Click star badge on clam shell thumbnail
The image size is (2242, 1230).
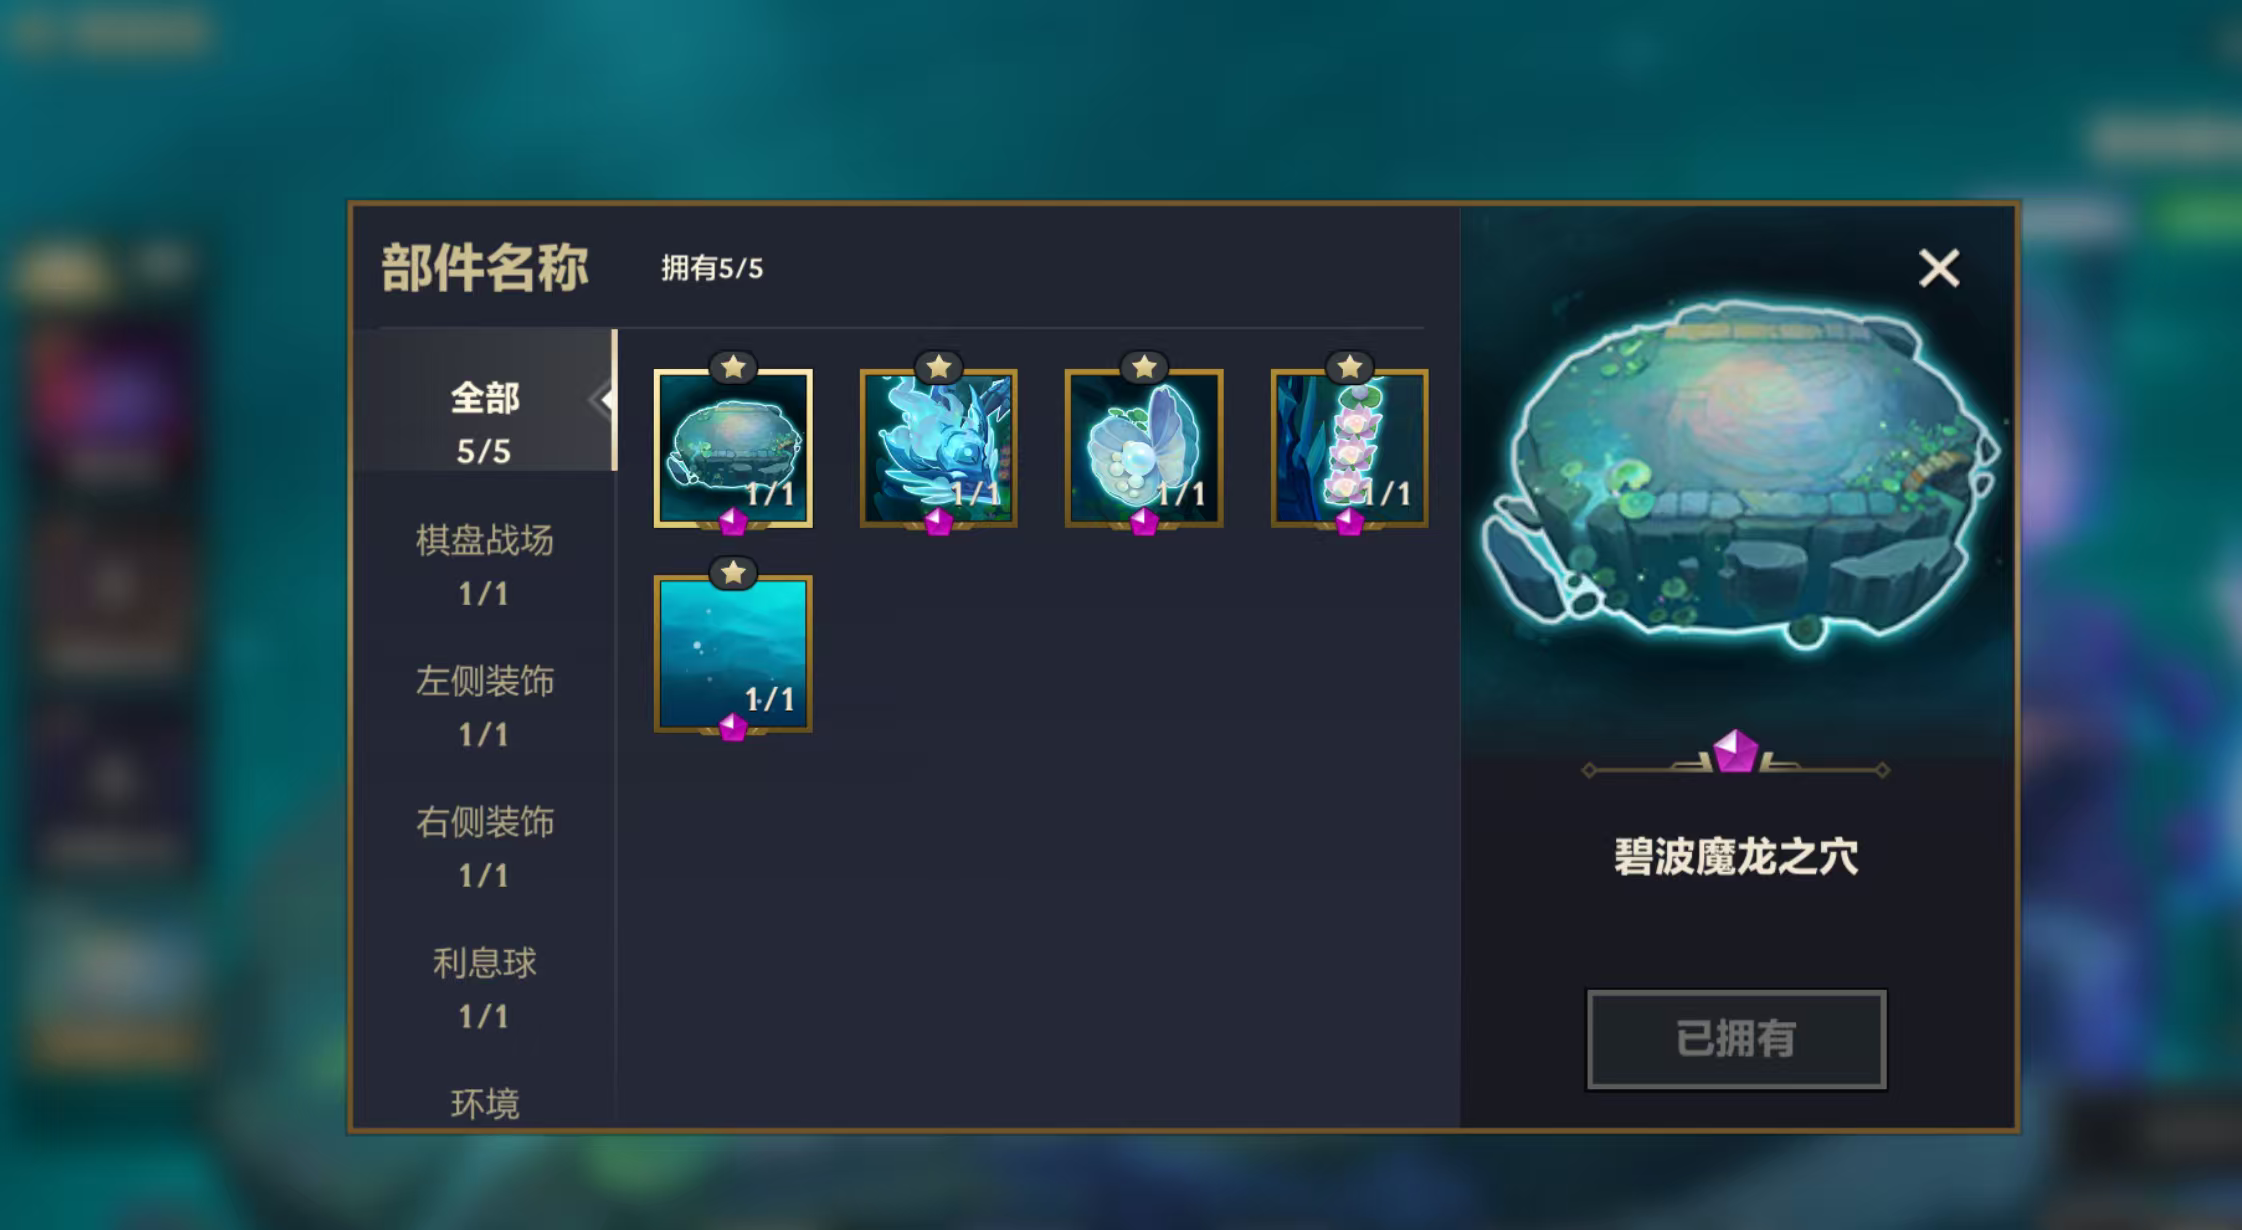coord(1144,367)
